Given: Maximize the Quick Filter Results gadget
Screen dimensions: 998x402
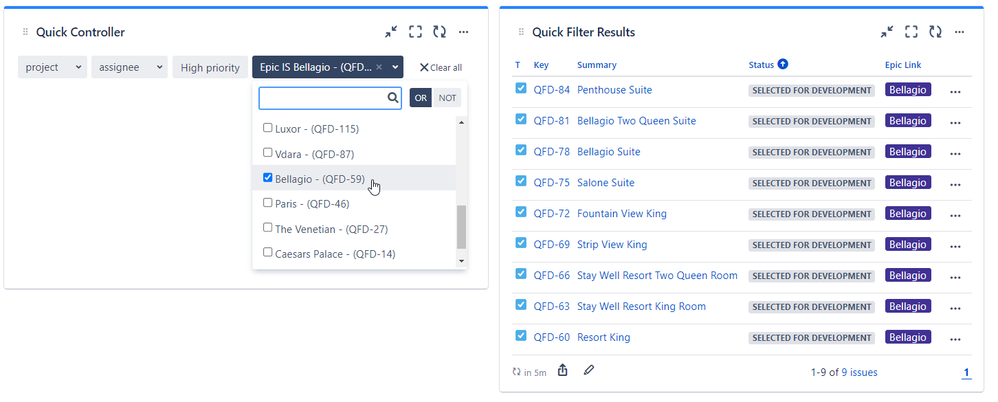Looking at the screenshot, I should pos(911,32).
